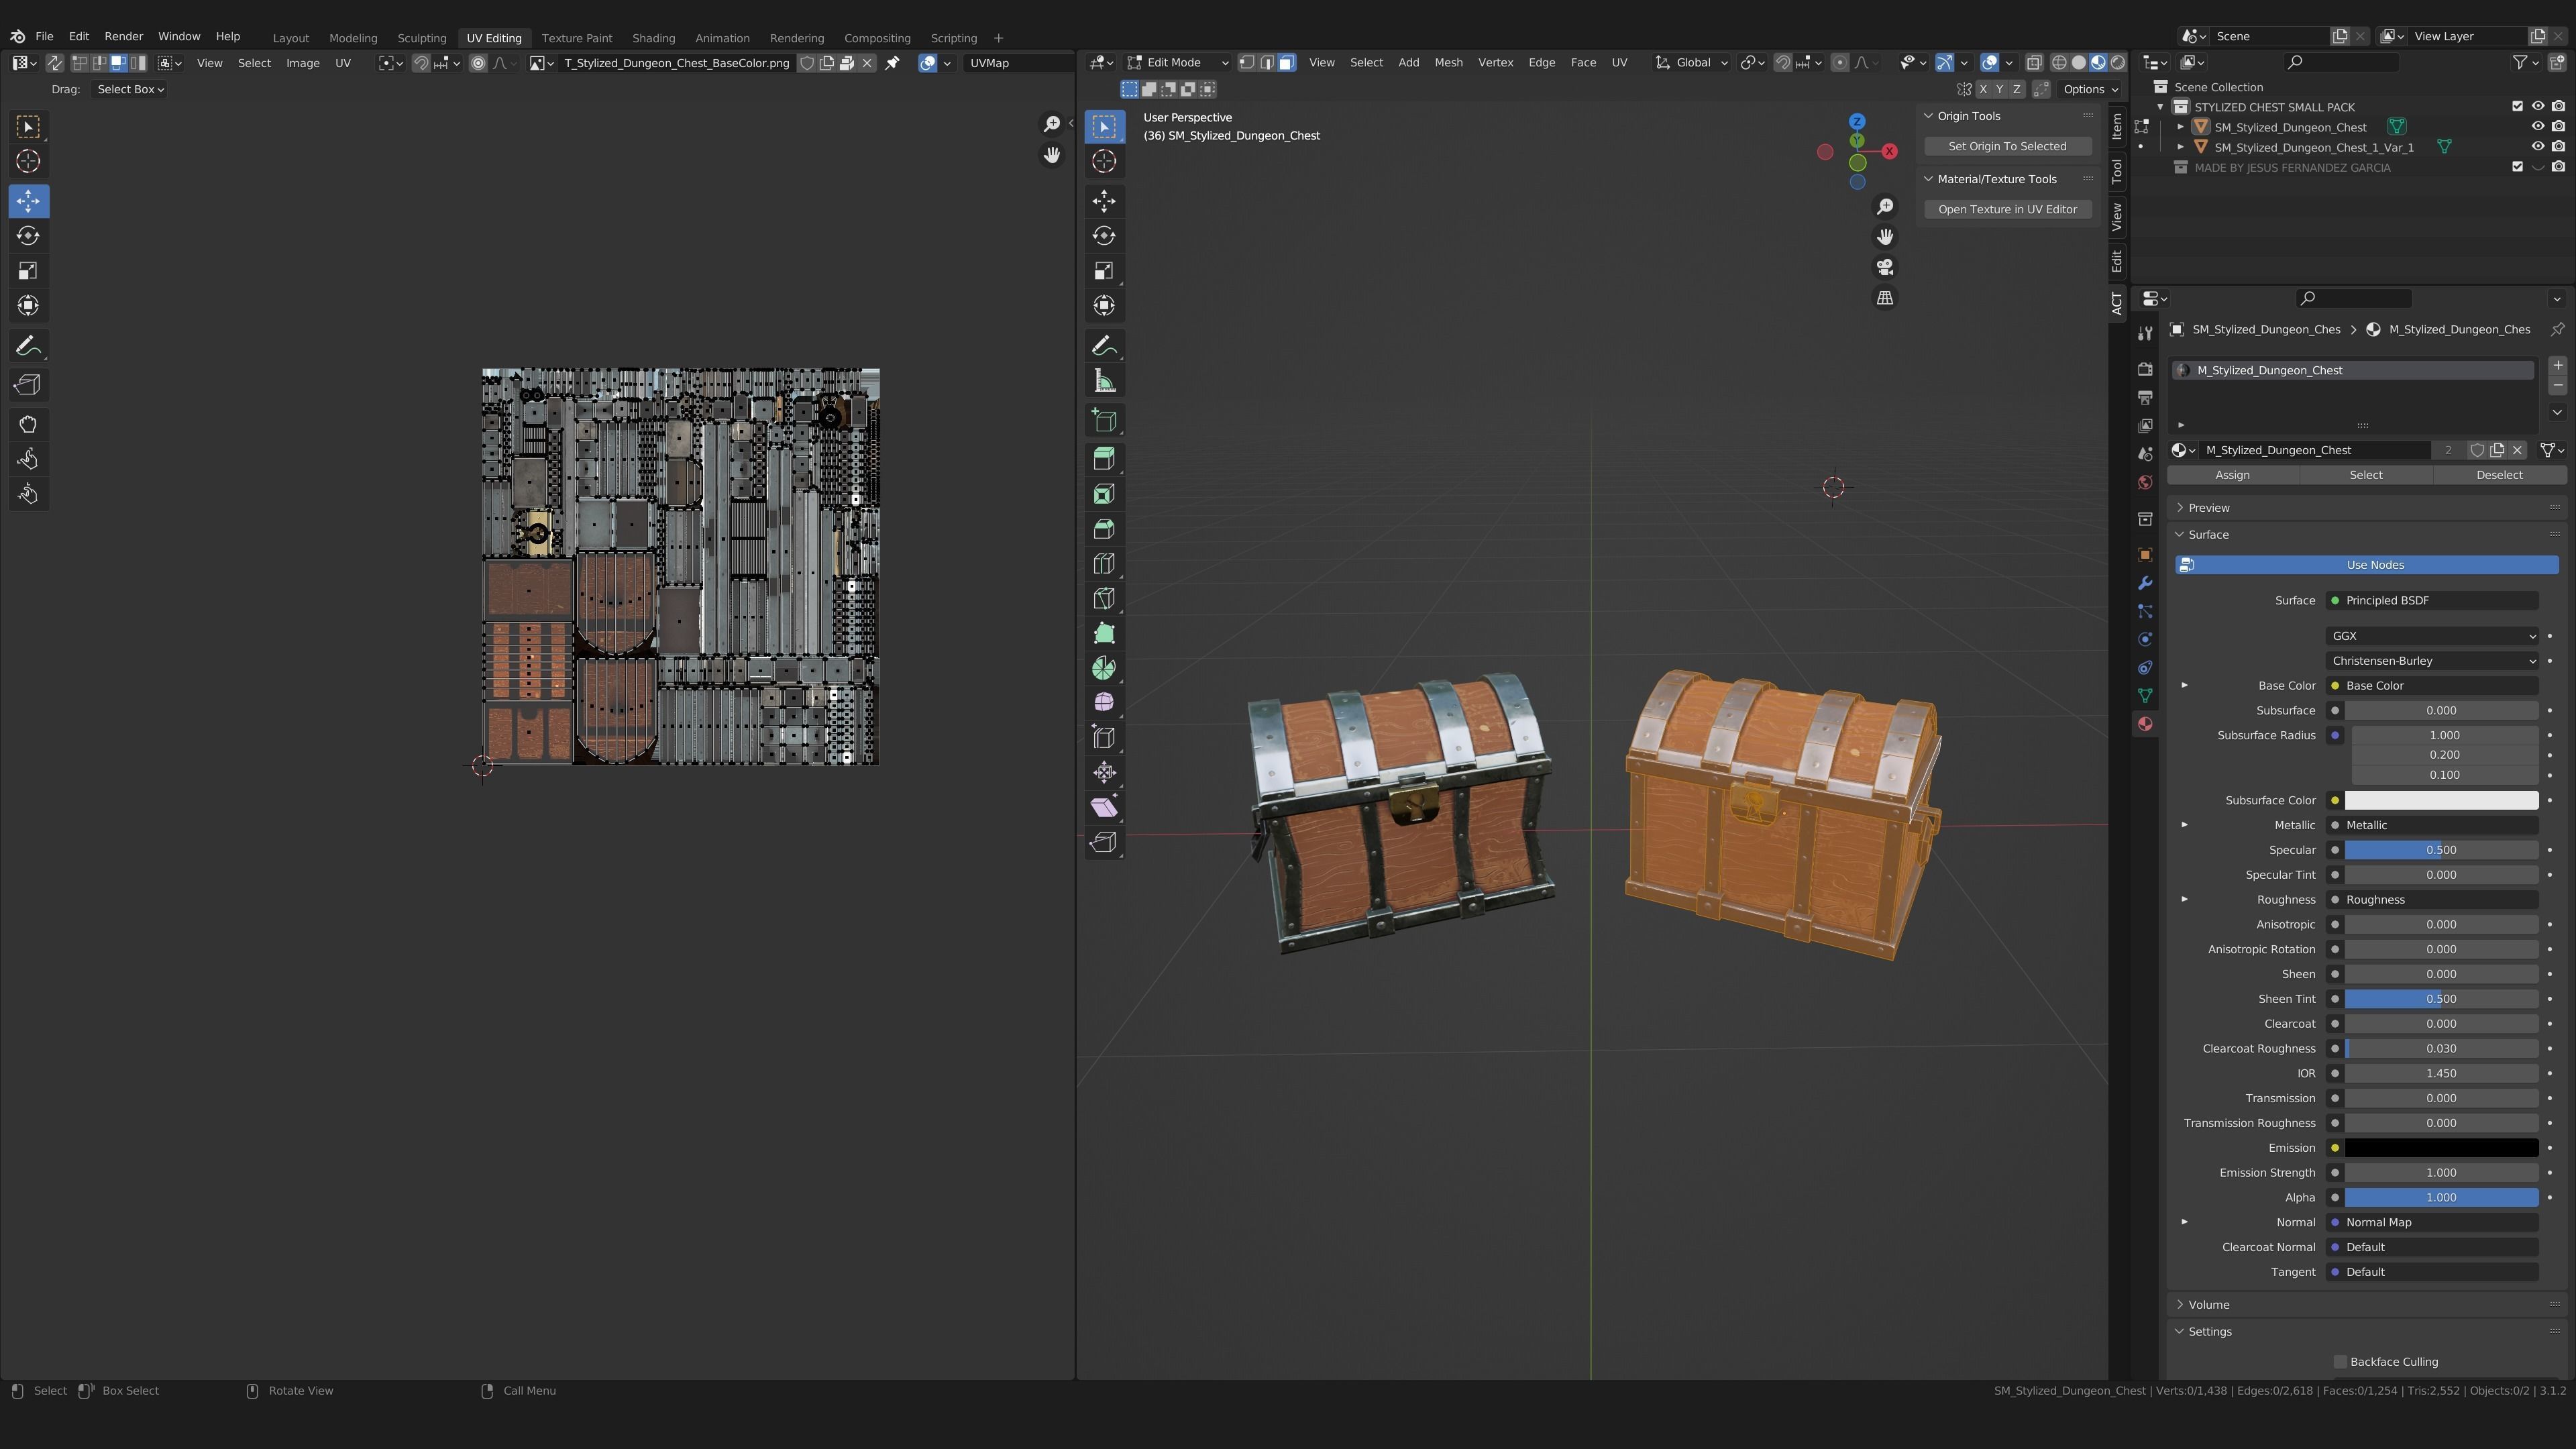
Task: Hide SM_Stylized_Dungeon_Chest_1_Var_1 via eye icon
Action: (2537, 147)
